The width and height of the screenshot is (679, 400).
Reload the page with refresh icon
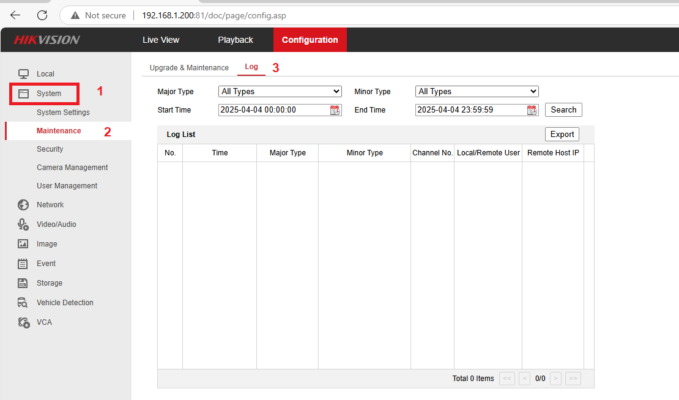click(42, 16)
